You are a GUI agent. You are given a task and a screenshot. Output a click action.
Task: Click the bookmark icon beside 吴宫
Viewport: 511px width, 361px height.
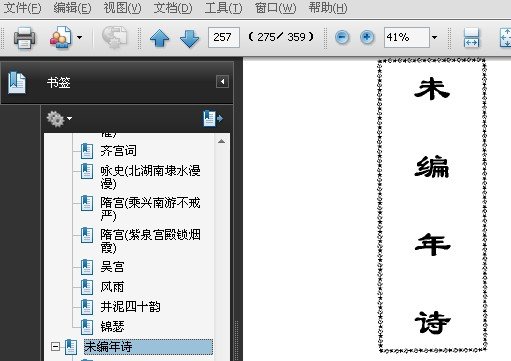tap(87, 267)
